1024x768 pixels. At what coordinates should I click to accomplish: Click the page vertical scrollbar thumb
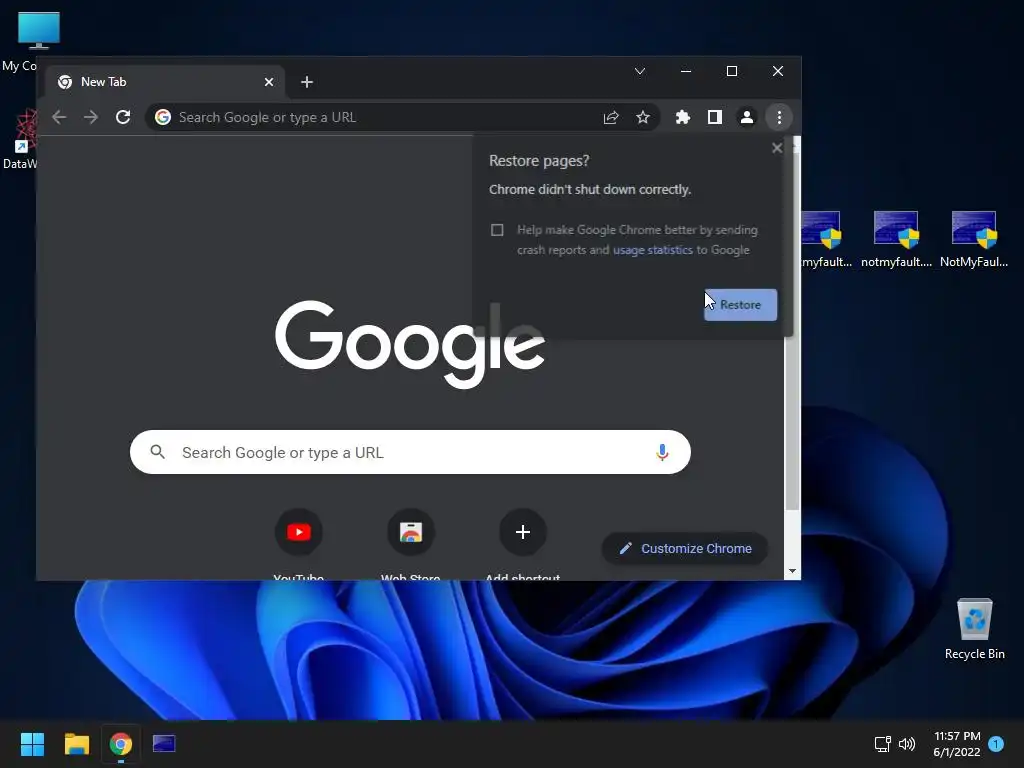pyautogui.click(x=792, y=332)
